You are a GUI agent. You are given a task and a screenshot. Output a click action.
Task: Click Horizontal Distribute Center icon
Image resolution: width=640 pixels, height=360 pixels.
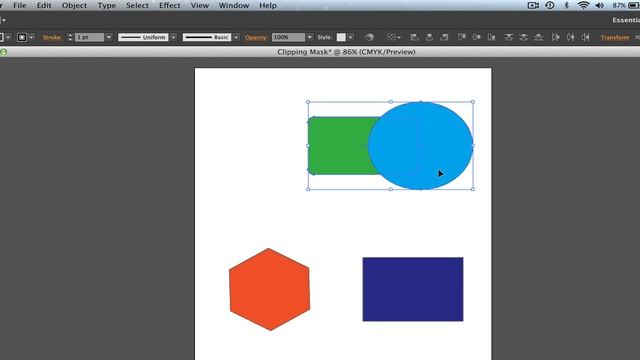(571, 37)
